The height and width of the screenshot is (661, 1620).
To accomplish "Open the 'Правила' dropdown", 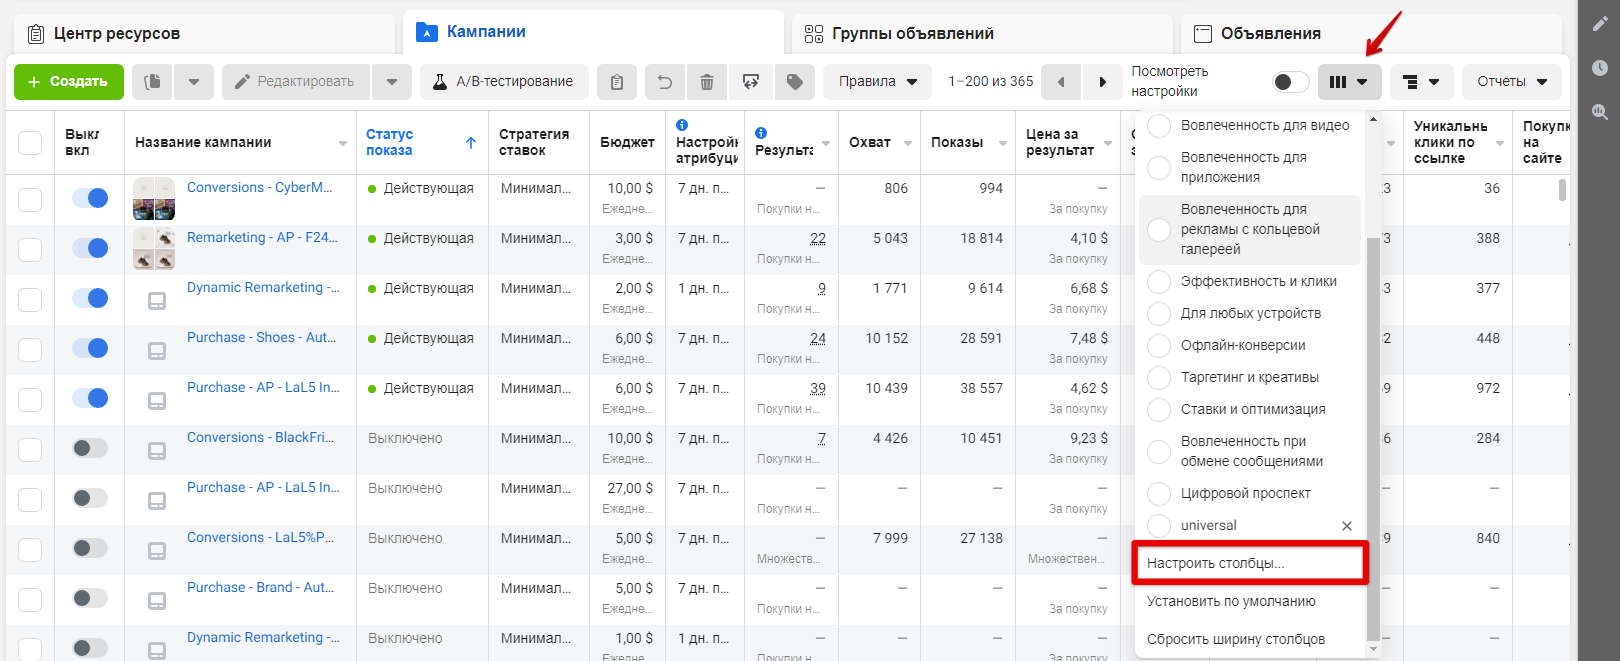I will (877, 82).
